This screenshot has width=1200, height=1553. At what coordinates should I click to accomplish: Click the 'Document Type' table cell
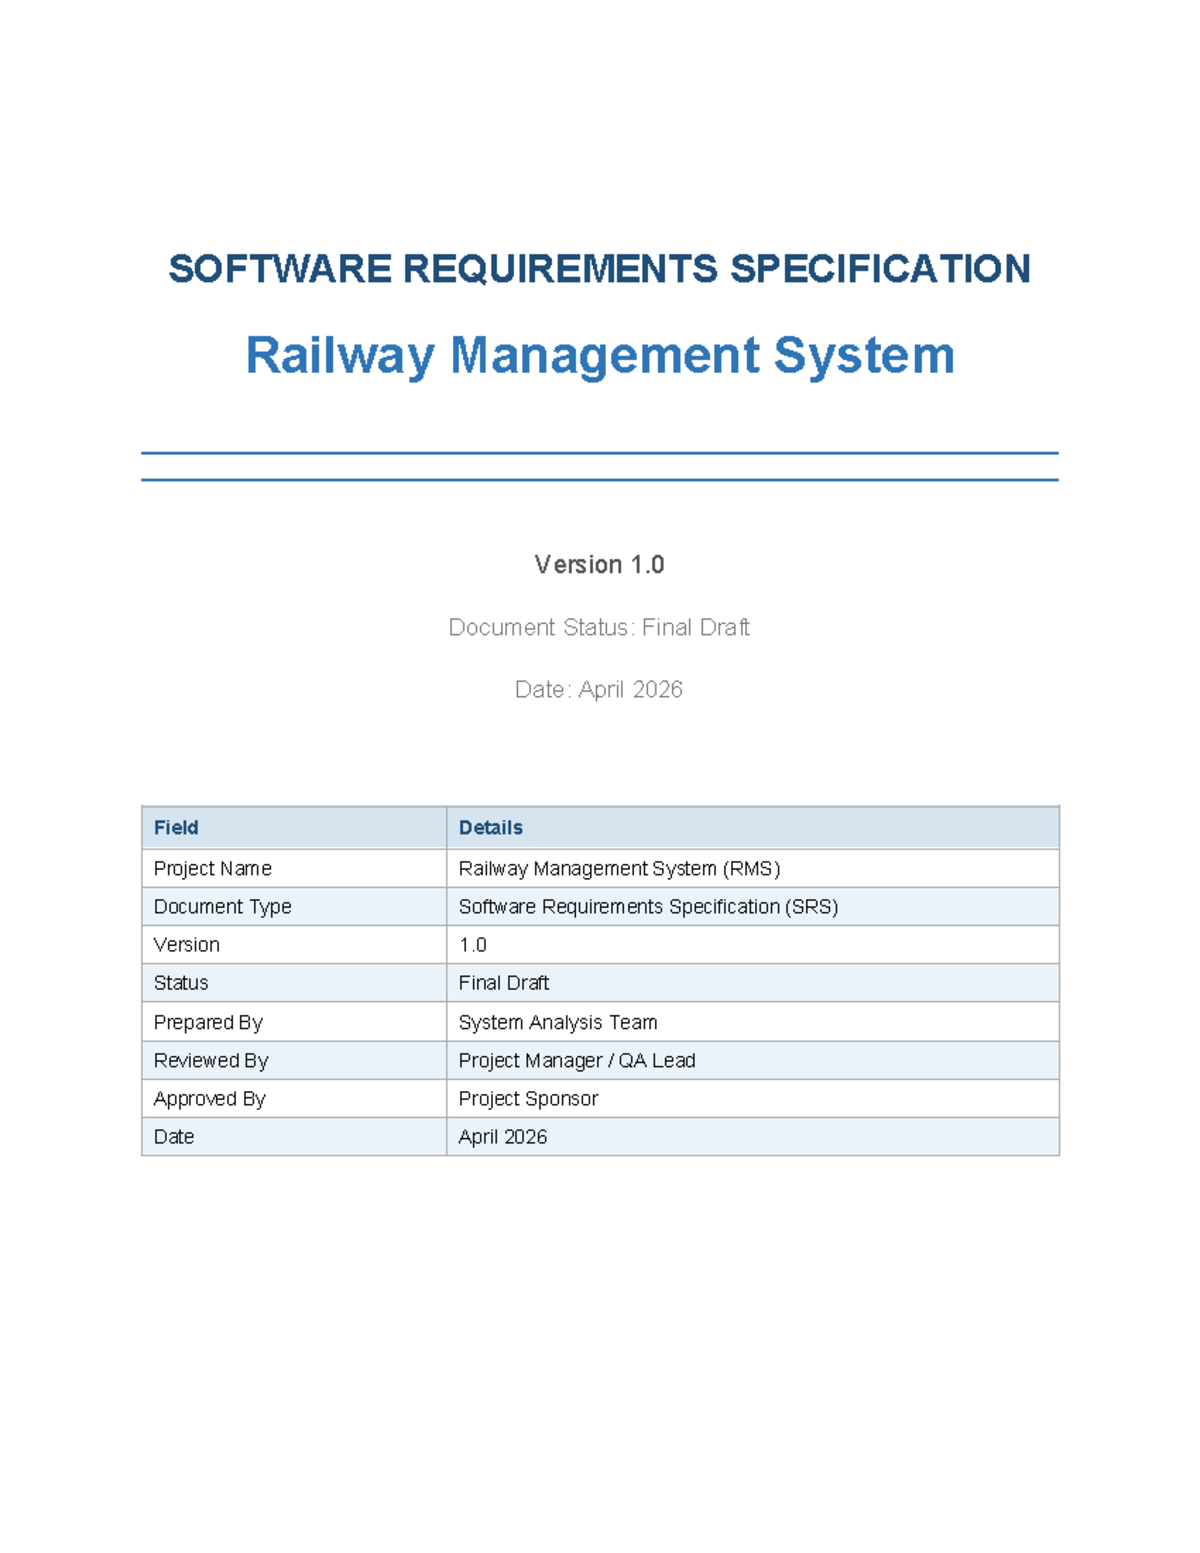[294, 906]
